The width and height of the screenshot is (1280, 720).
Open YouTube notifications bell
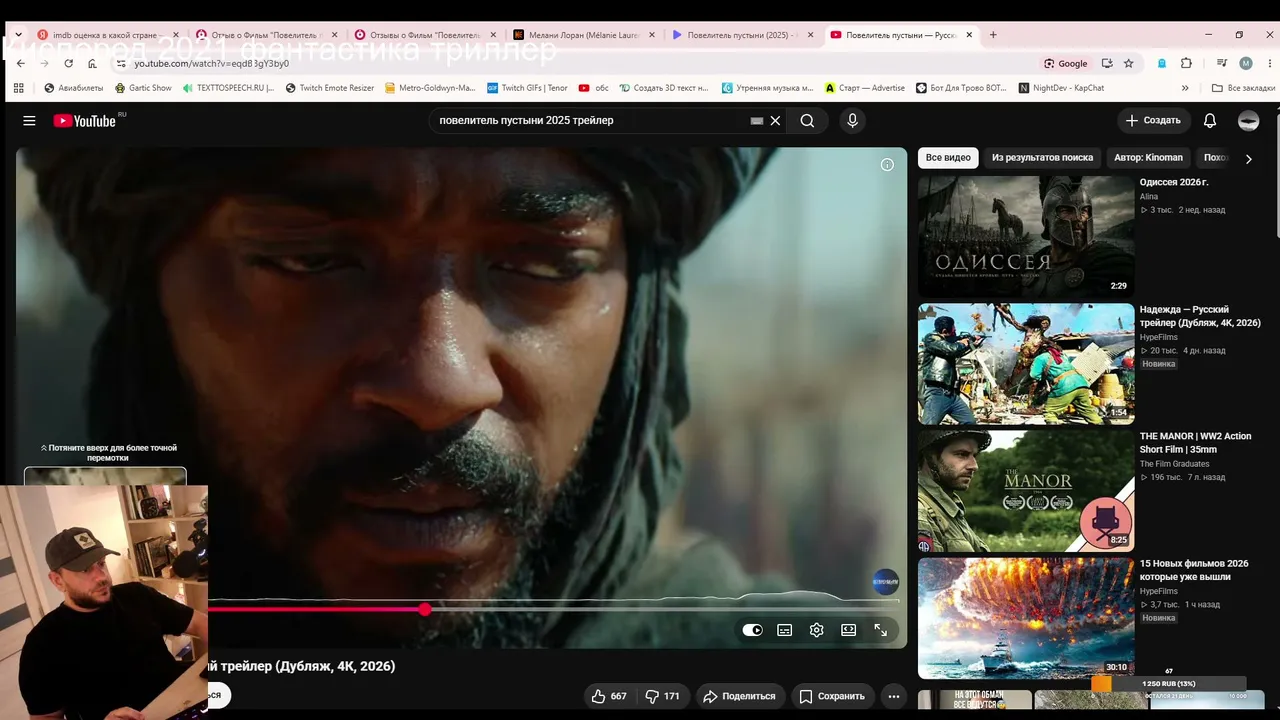[x=1210, y=121]
